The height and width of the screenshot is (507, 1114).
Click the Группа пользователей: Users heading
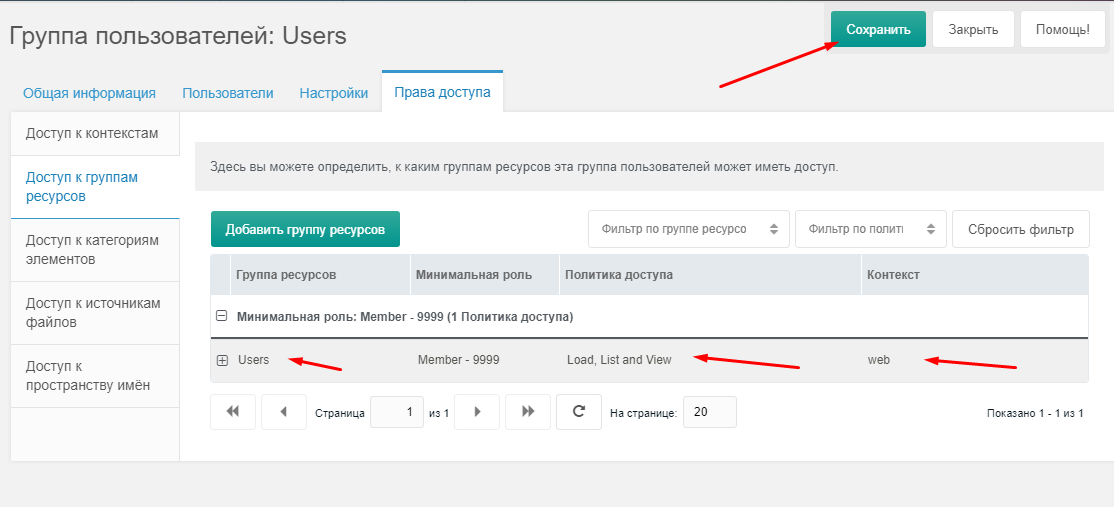pyautogui.click(x=178, y=36)
